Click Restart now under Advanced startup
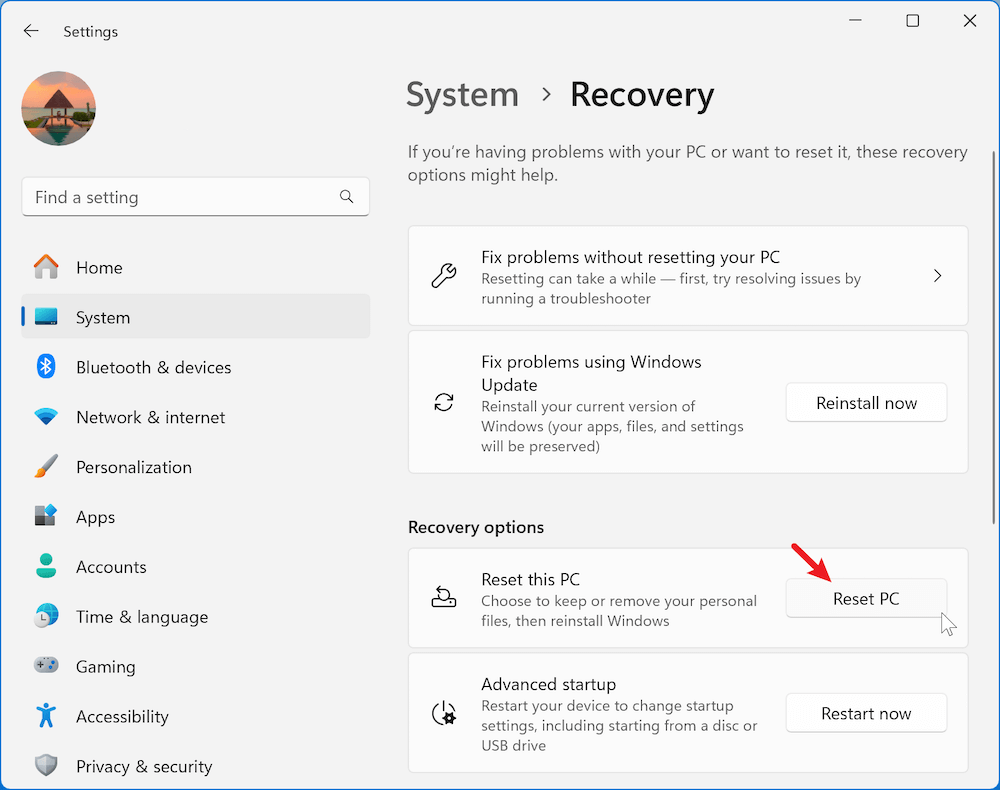The width and height of the screenshot is (1000, 790). click(866, 713)
